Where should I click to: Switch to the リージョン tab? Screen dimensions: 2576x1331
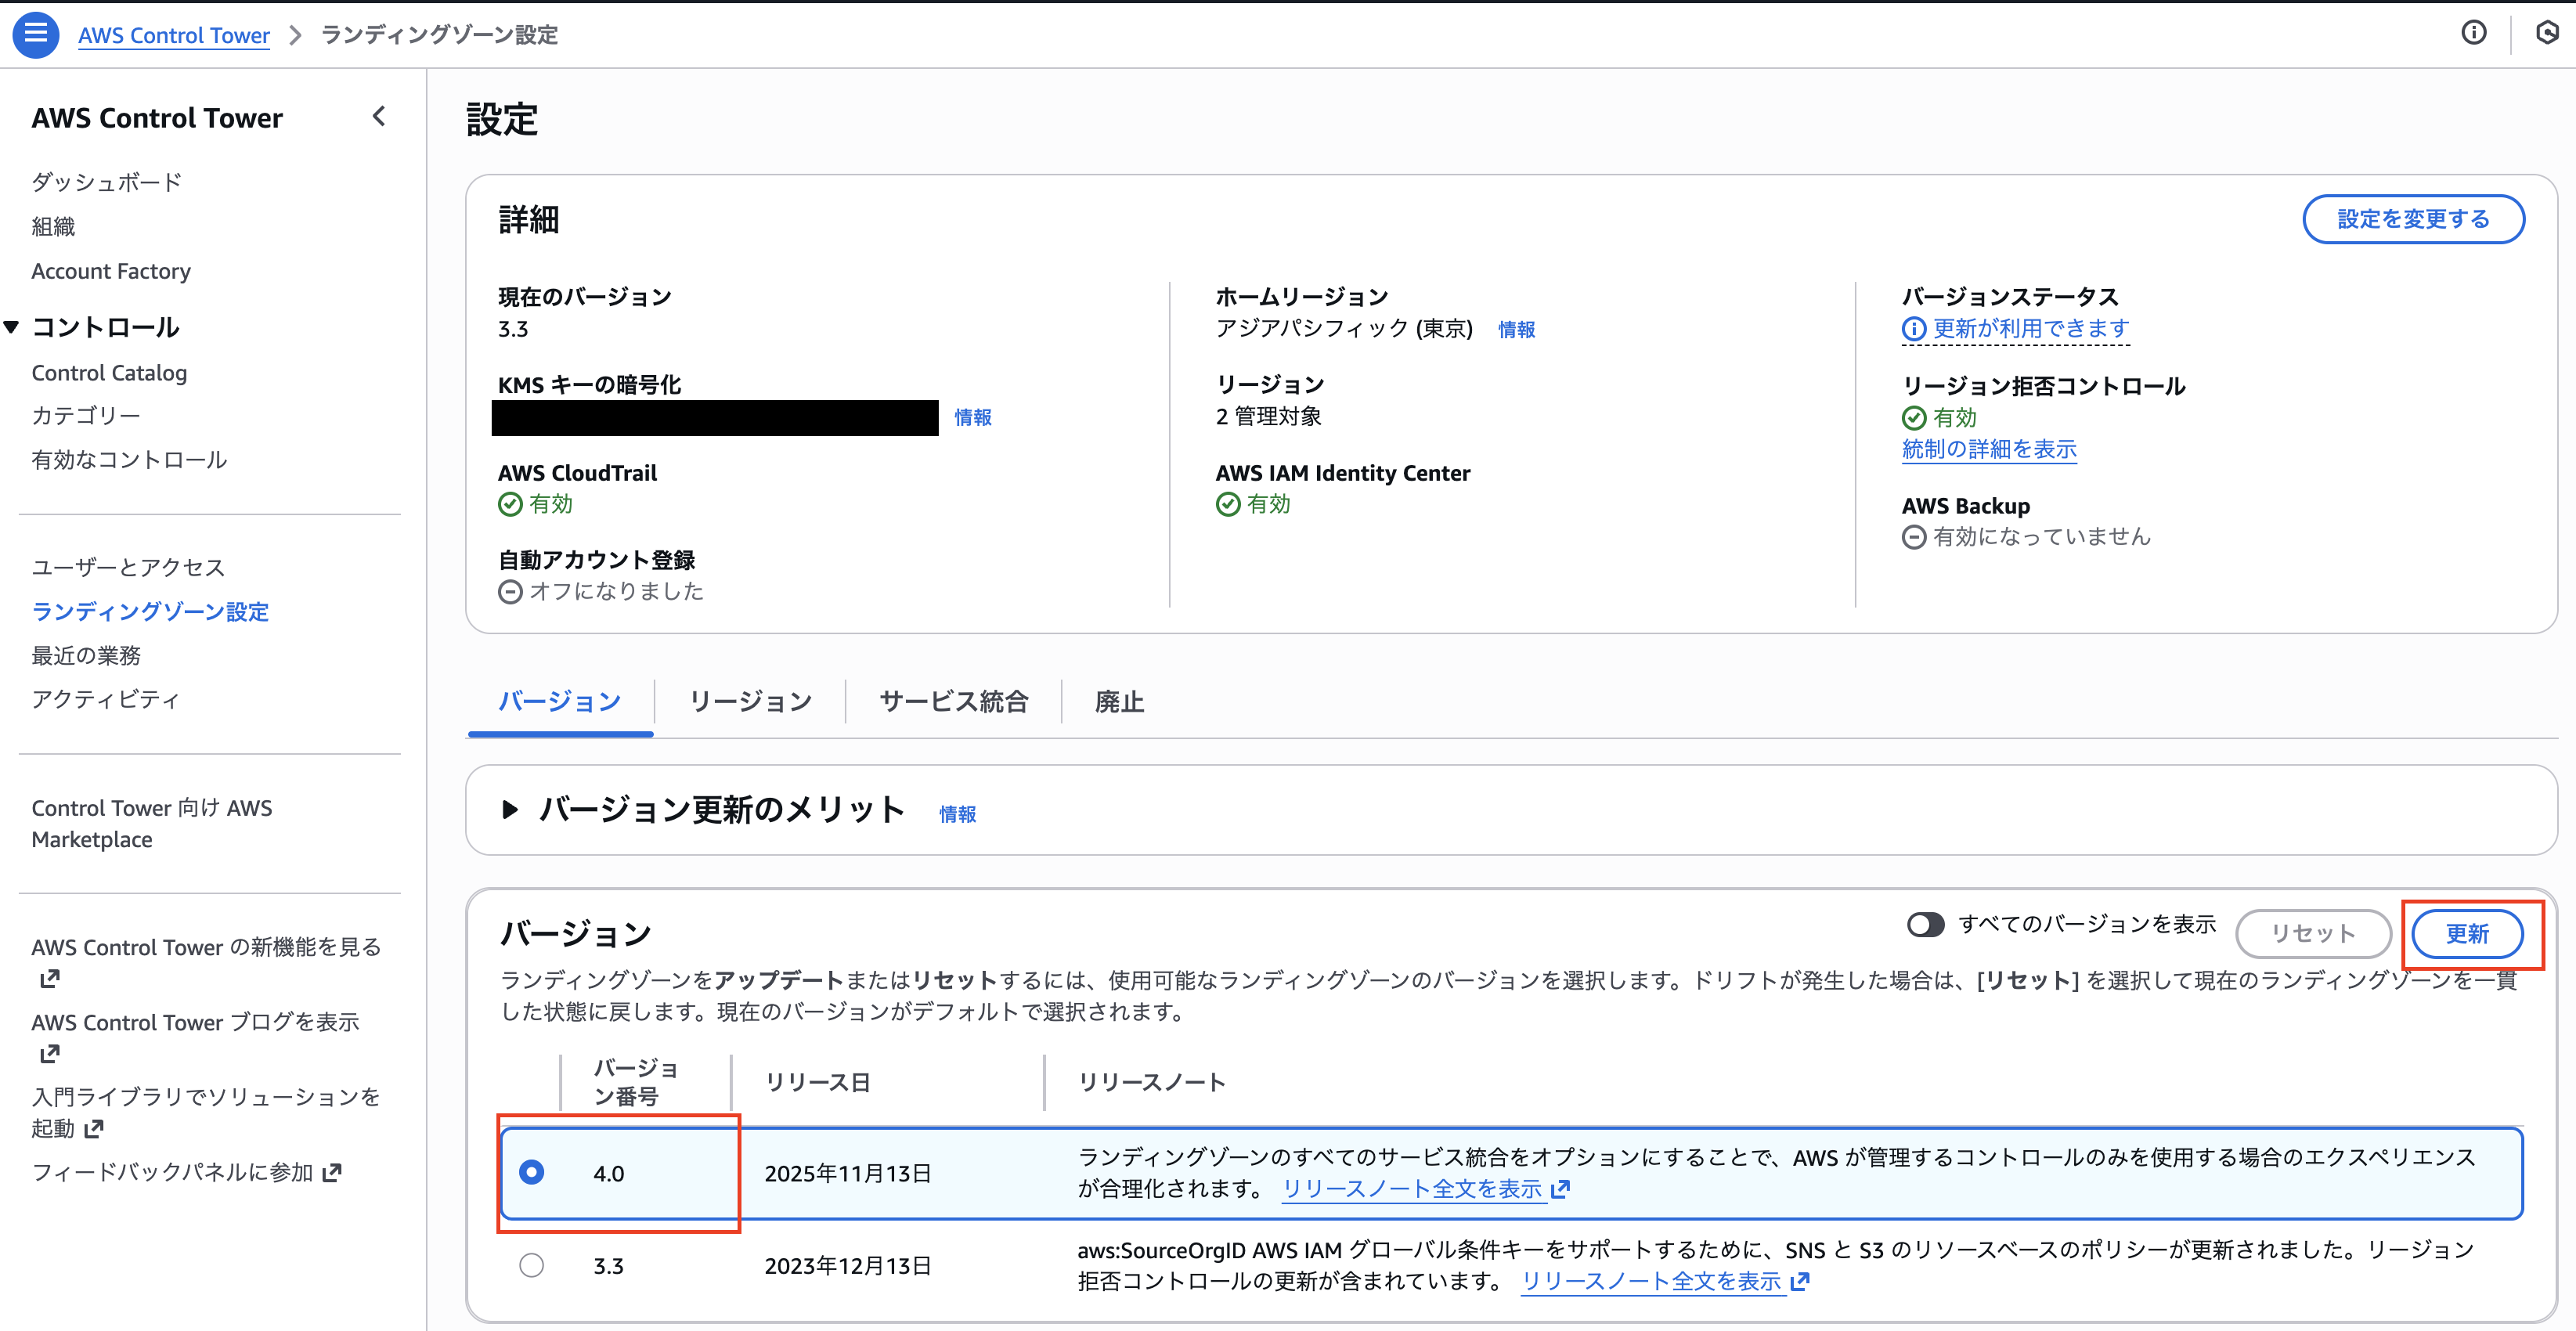pos(750,701)
